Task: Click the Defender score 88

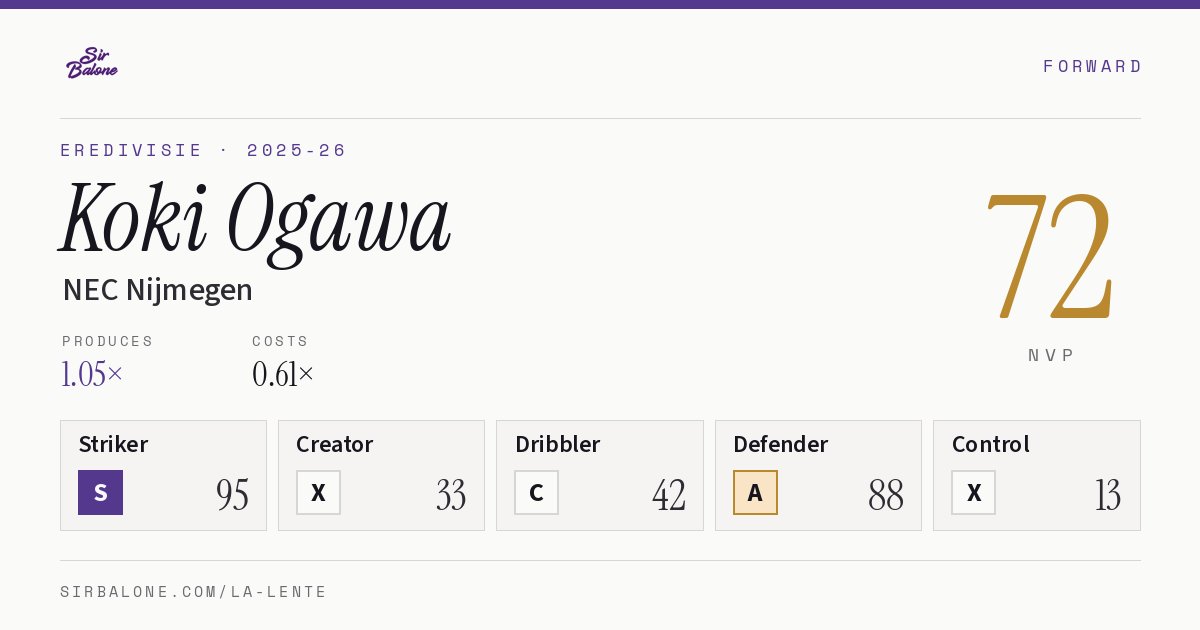Action: (x=886, y=494)
